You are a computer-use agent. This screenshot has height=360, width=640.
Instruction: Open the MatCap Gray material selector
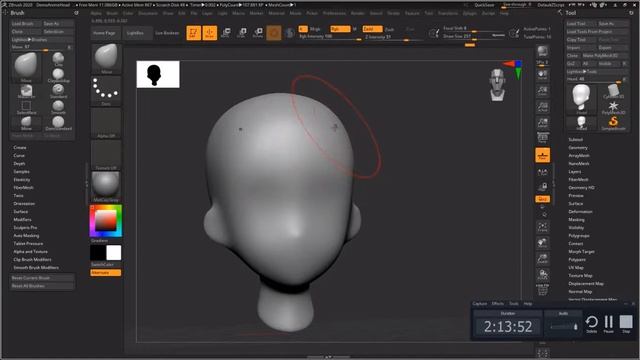[106, 187]
